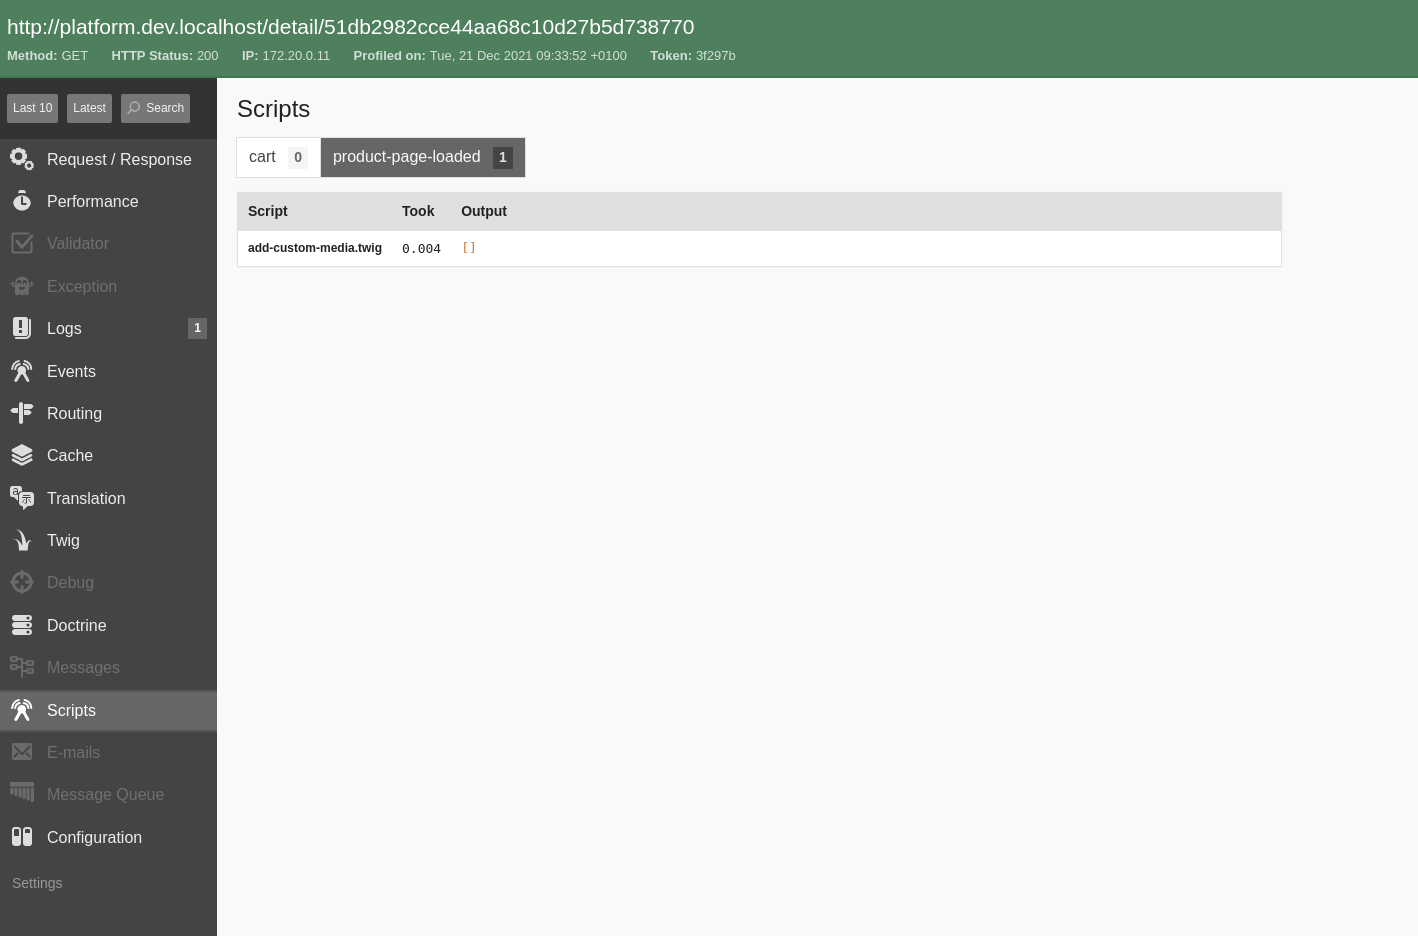The width and height of the screenshot is (1418, 936).
Task: Select the Twig template icon
Action: pos(22,540)
